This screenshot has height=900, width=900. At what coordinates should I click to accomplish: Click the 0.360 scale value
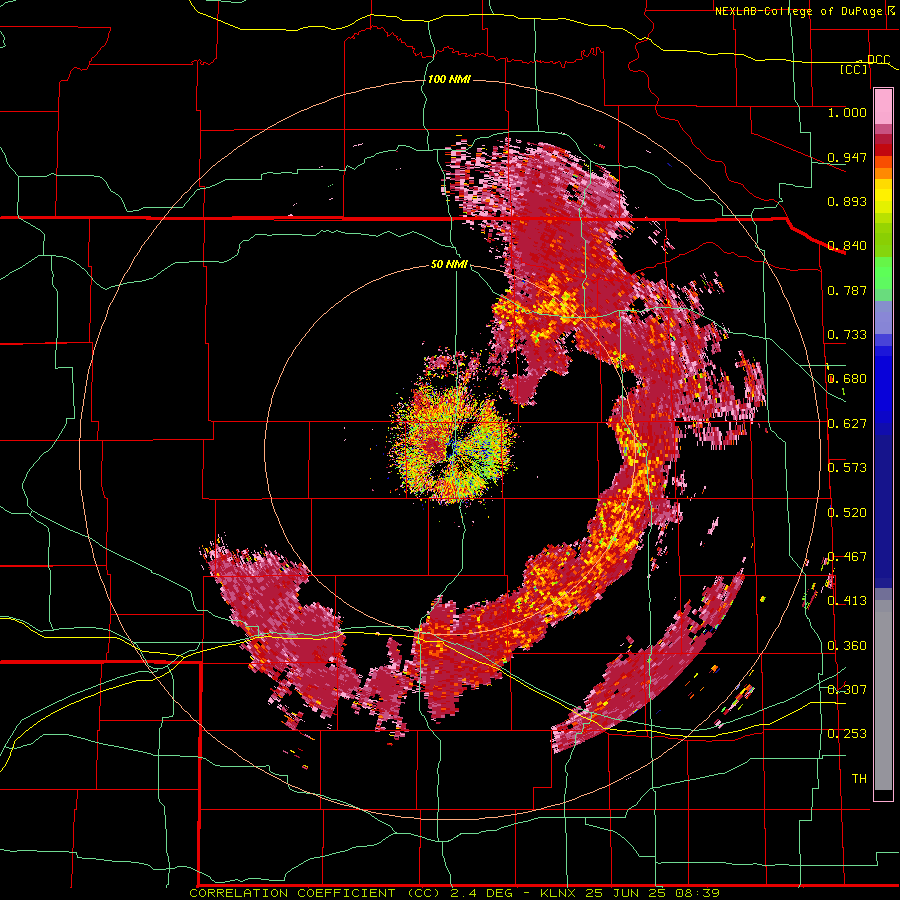(x=847, y=646)
